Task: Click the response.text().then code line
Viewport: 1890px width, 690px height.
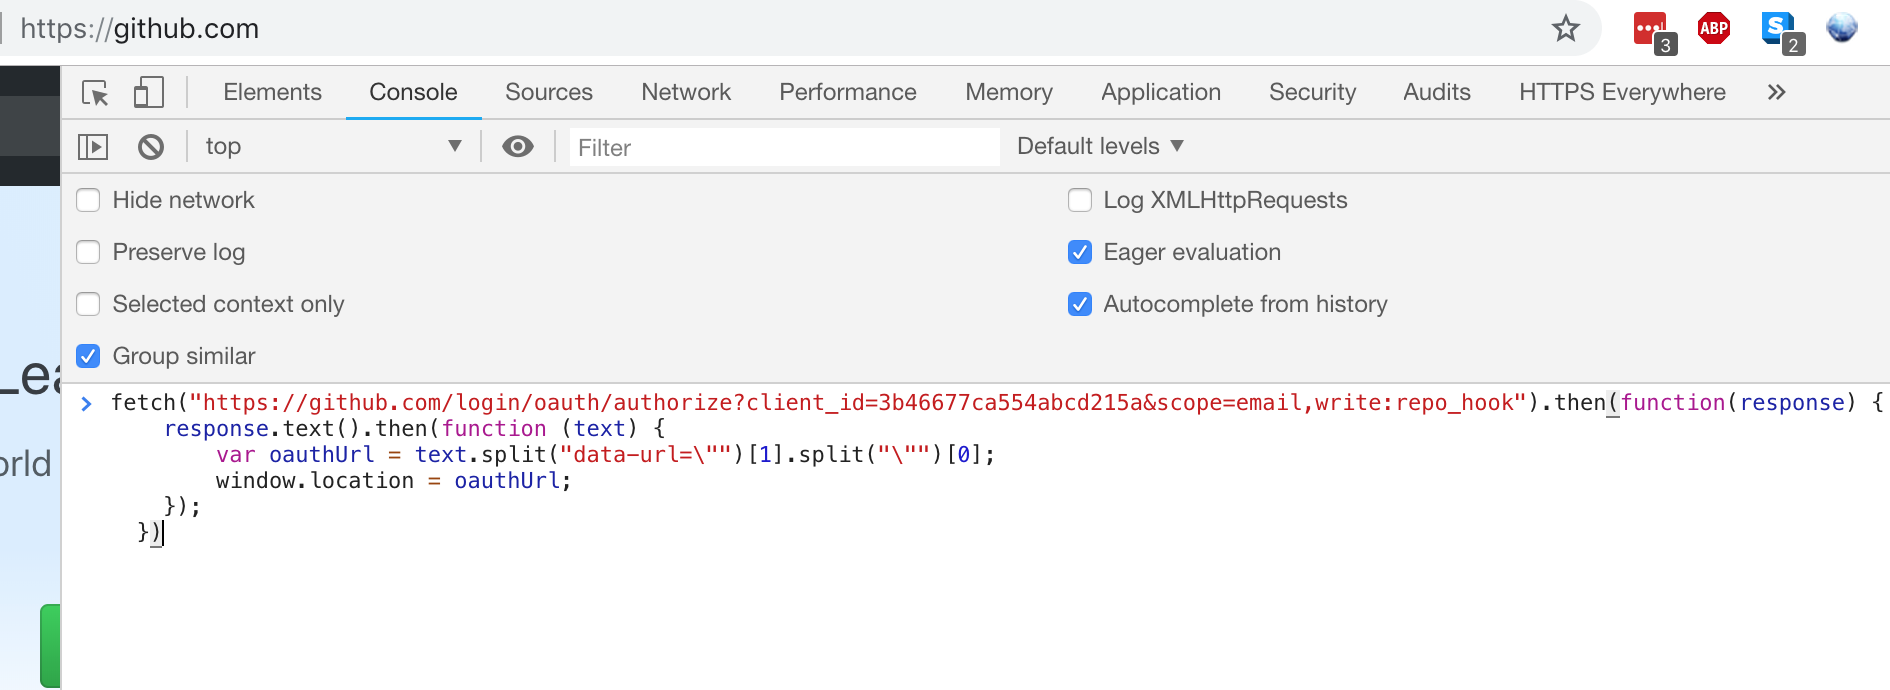Action: tap(414, 429)
